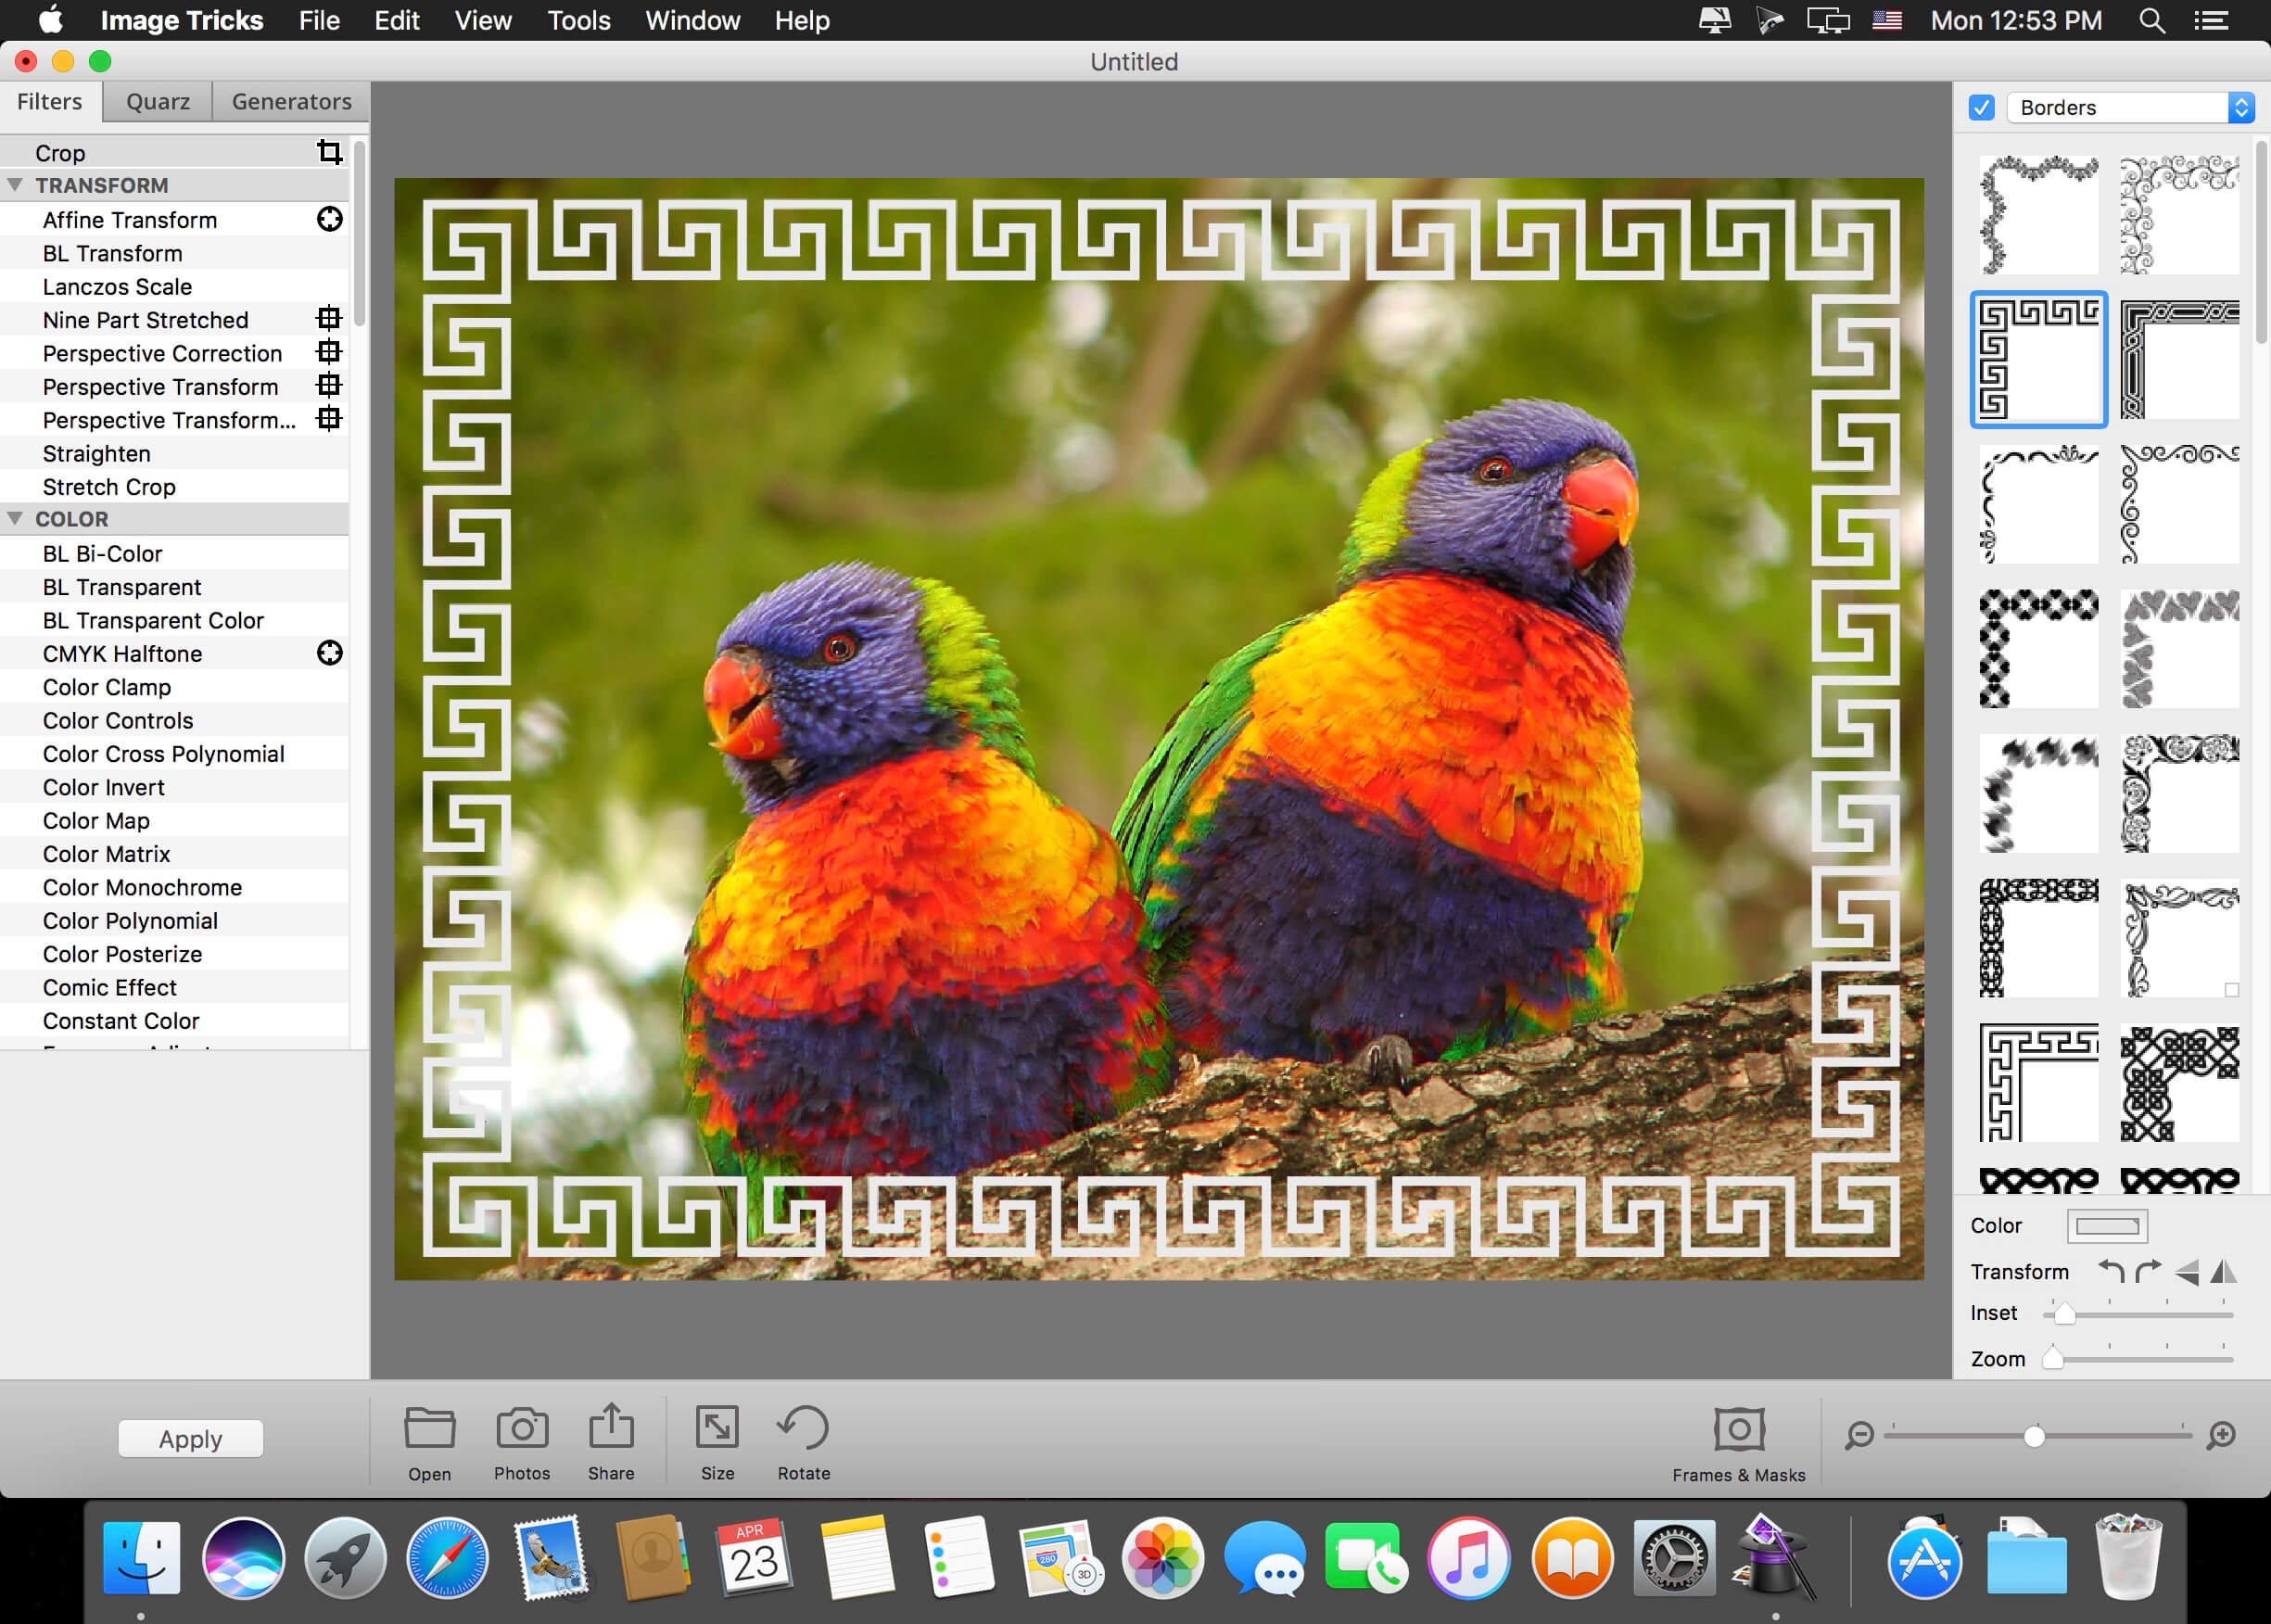This screenshot has width=2271, height=1624.
Task: Open the Borders dropdown menu
Action: [x=2131, y=107]
